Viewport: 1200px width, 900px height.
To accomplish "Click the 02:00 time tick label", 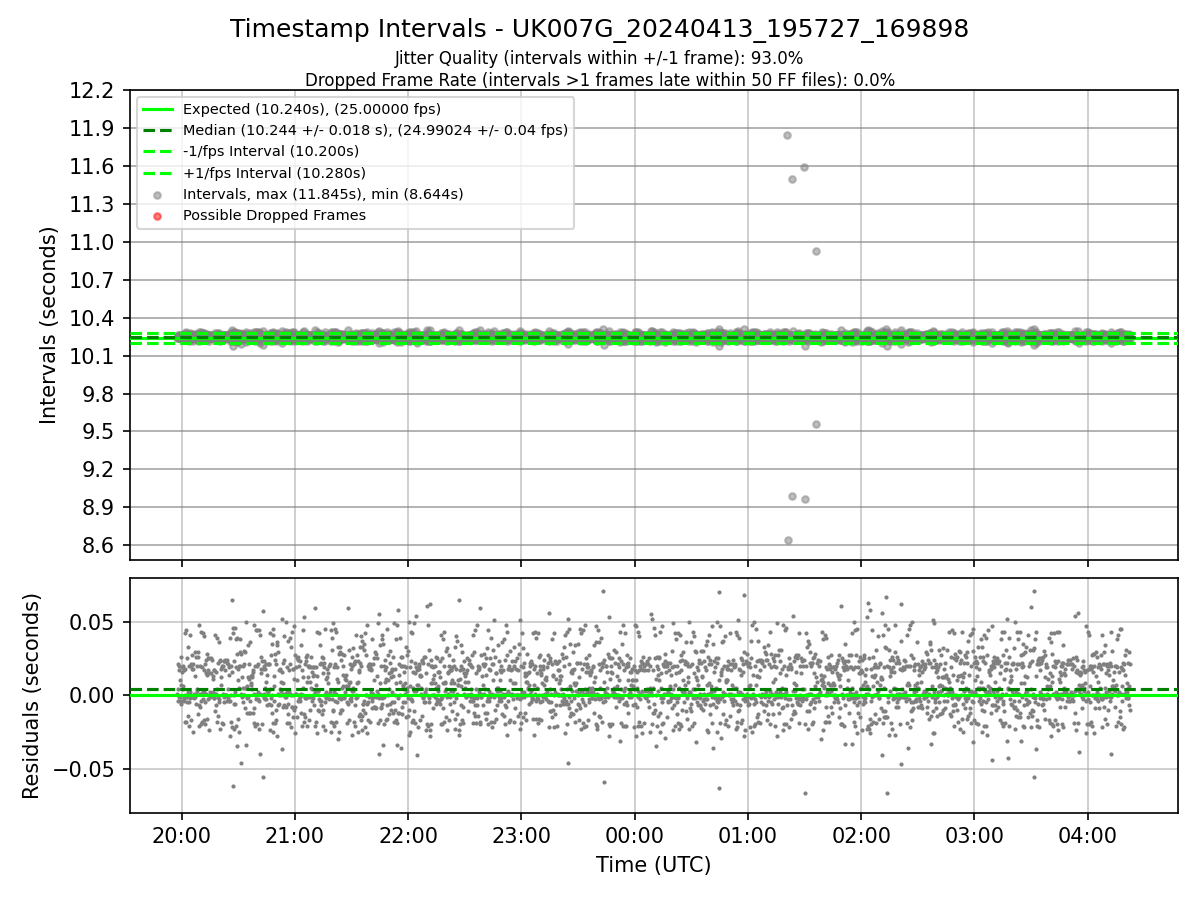I will pos(861,834).
